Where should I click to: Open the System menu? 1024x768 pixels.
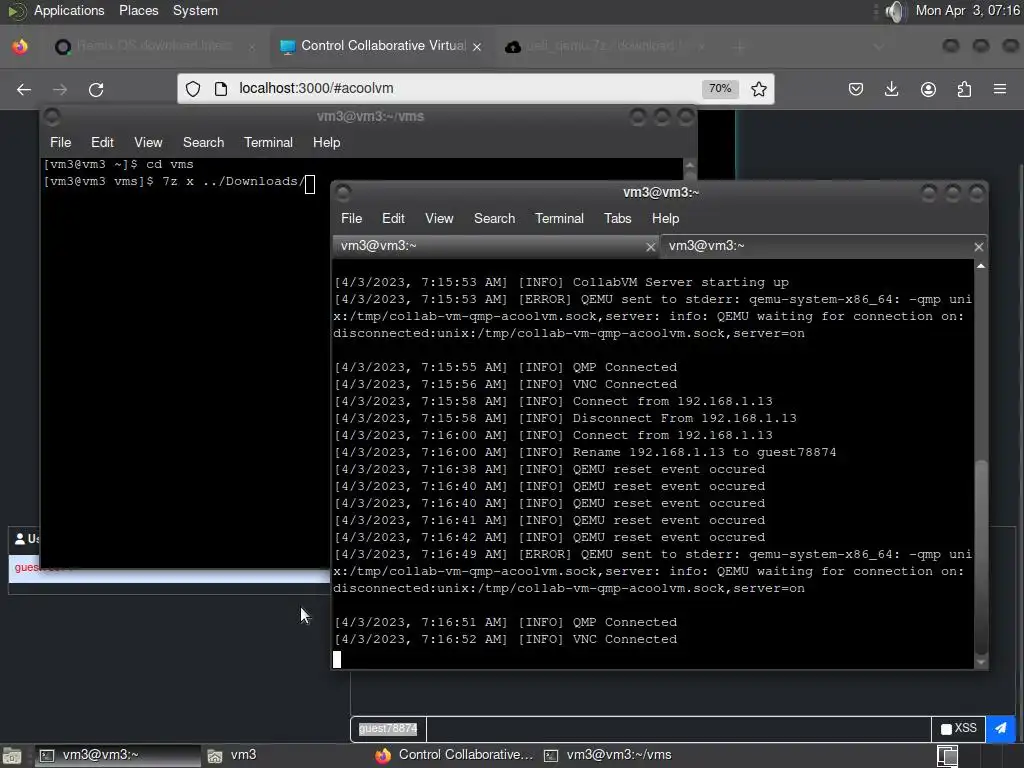pyautogui.click(x=195, y=10)
